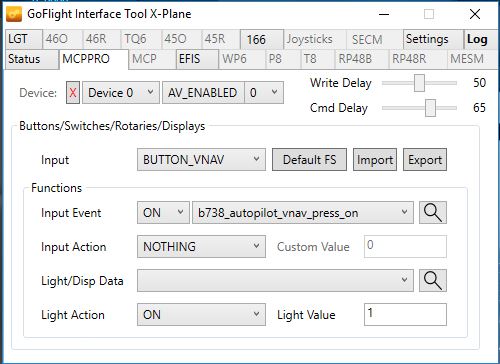The height and width of the screenshot is (364, 500).
Task: Switch to the 166 tab
Action: coord(262,39)
